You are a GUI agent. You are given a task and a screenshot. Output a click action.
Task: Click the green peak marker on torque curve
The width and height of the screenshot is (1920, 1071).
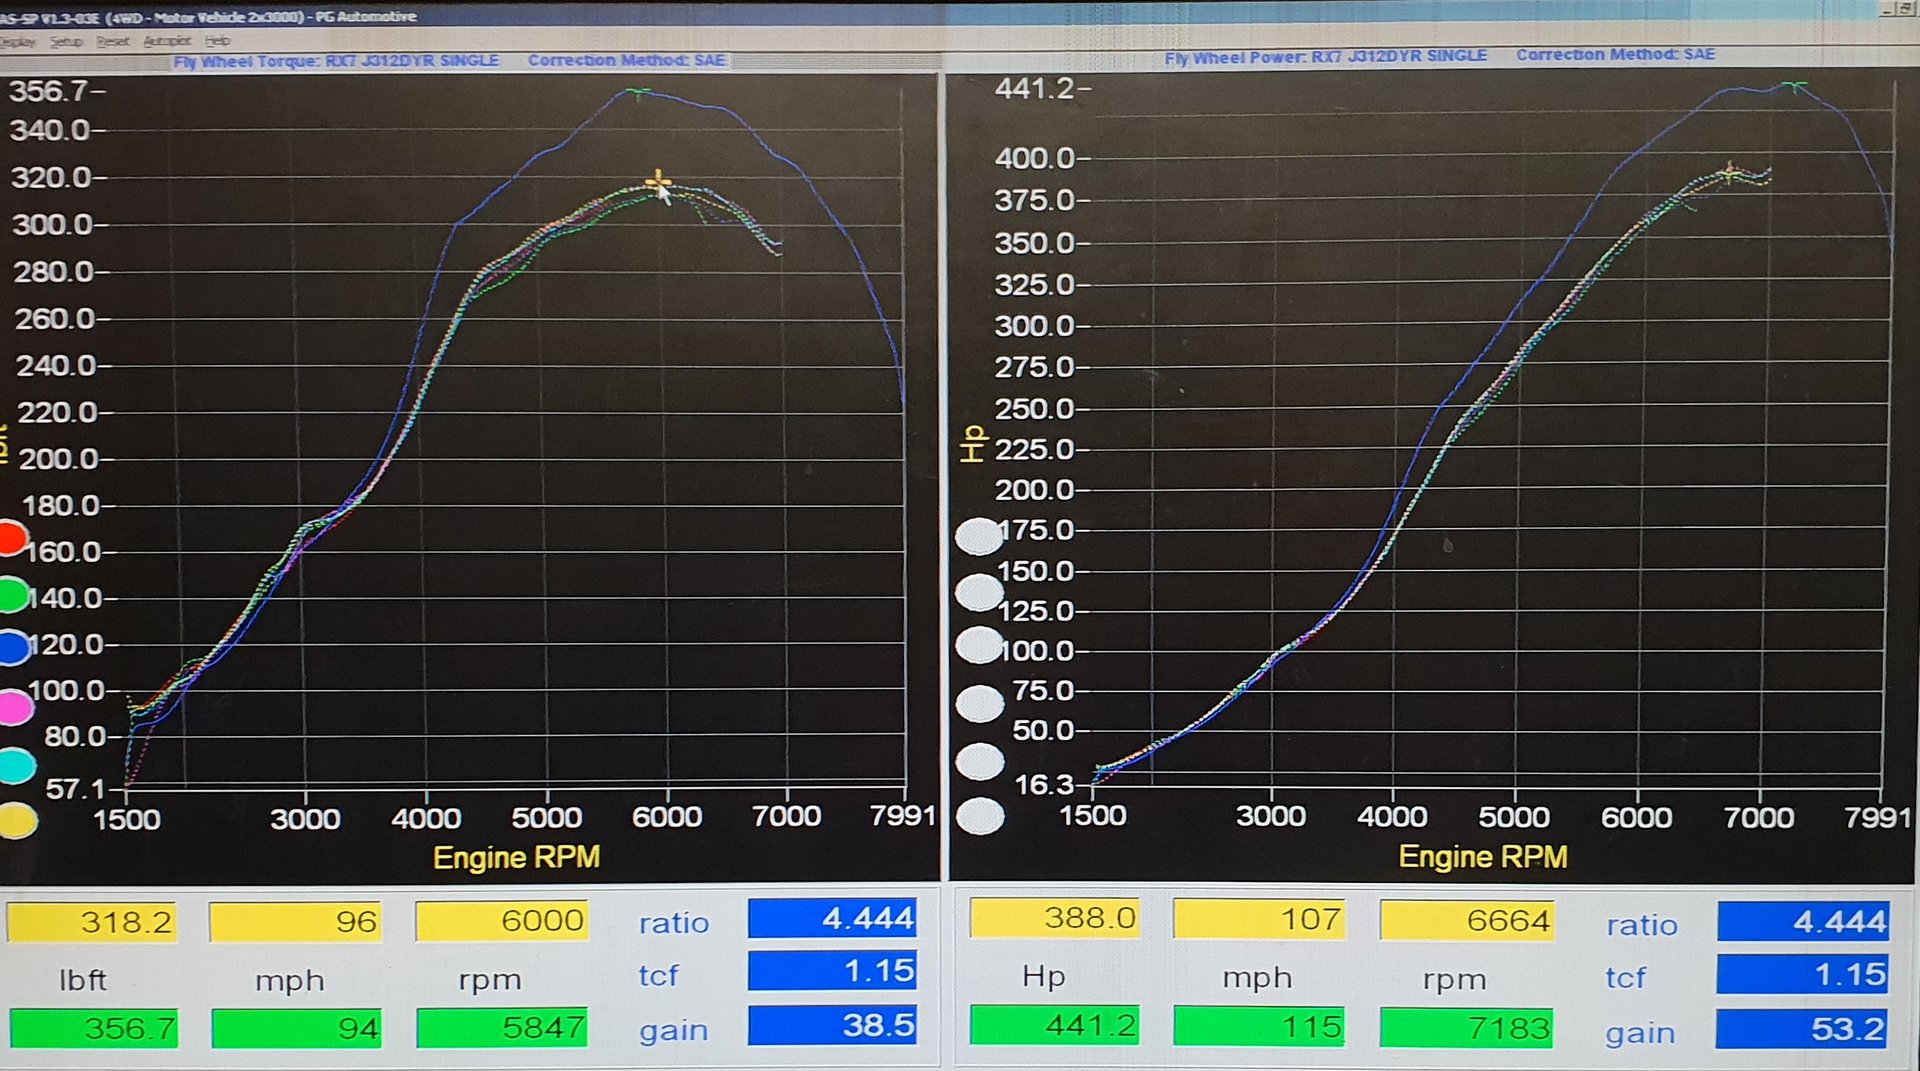click(x=637, y=92)
